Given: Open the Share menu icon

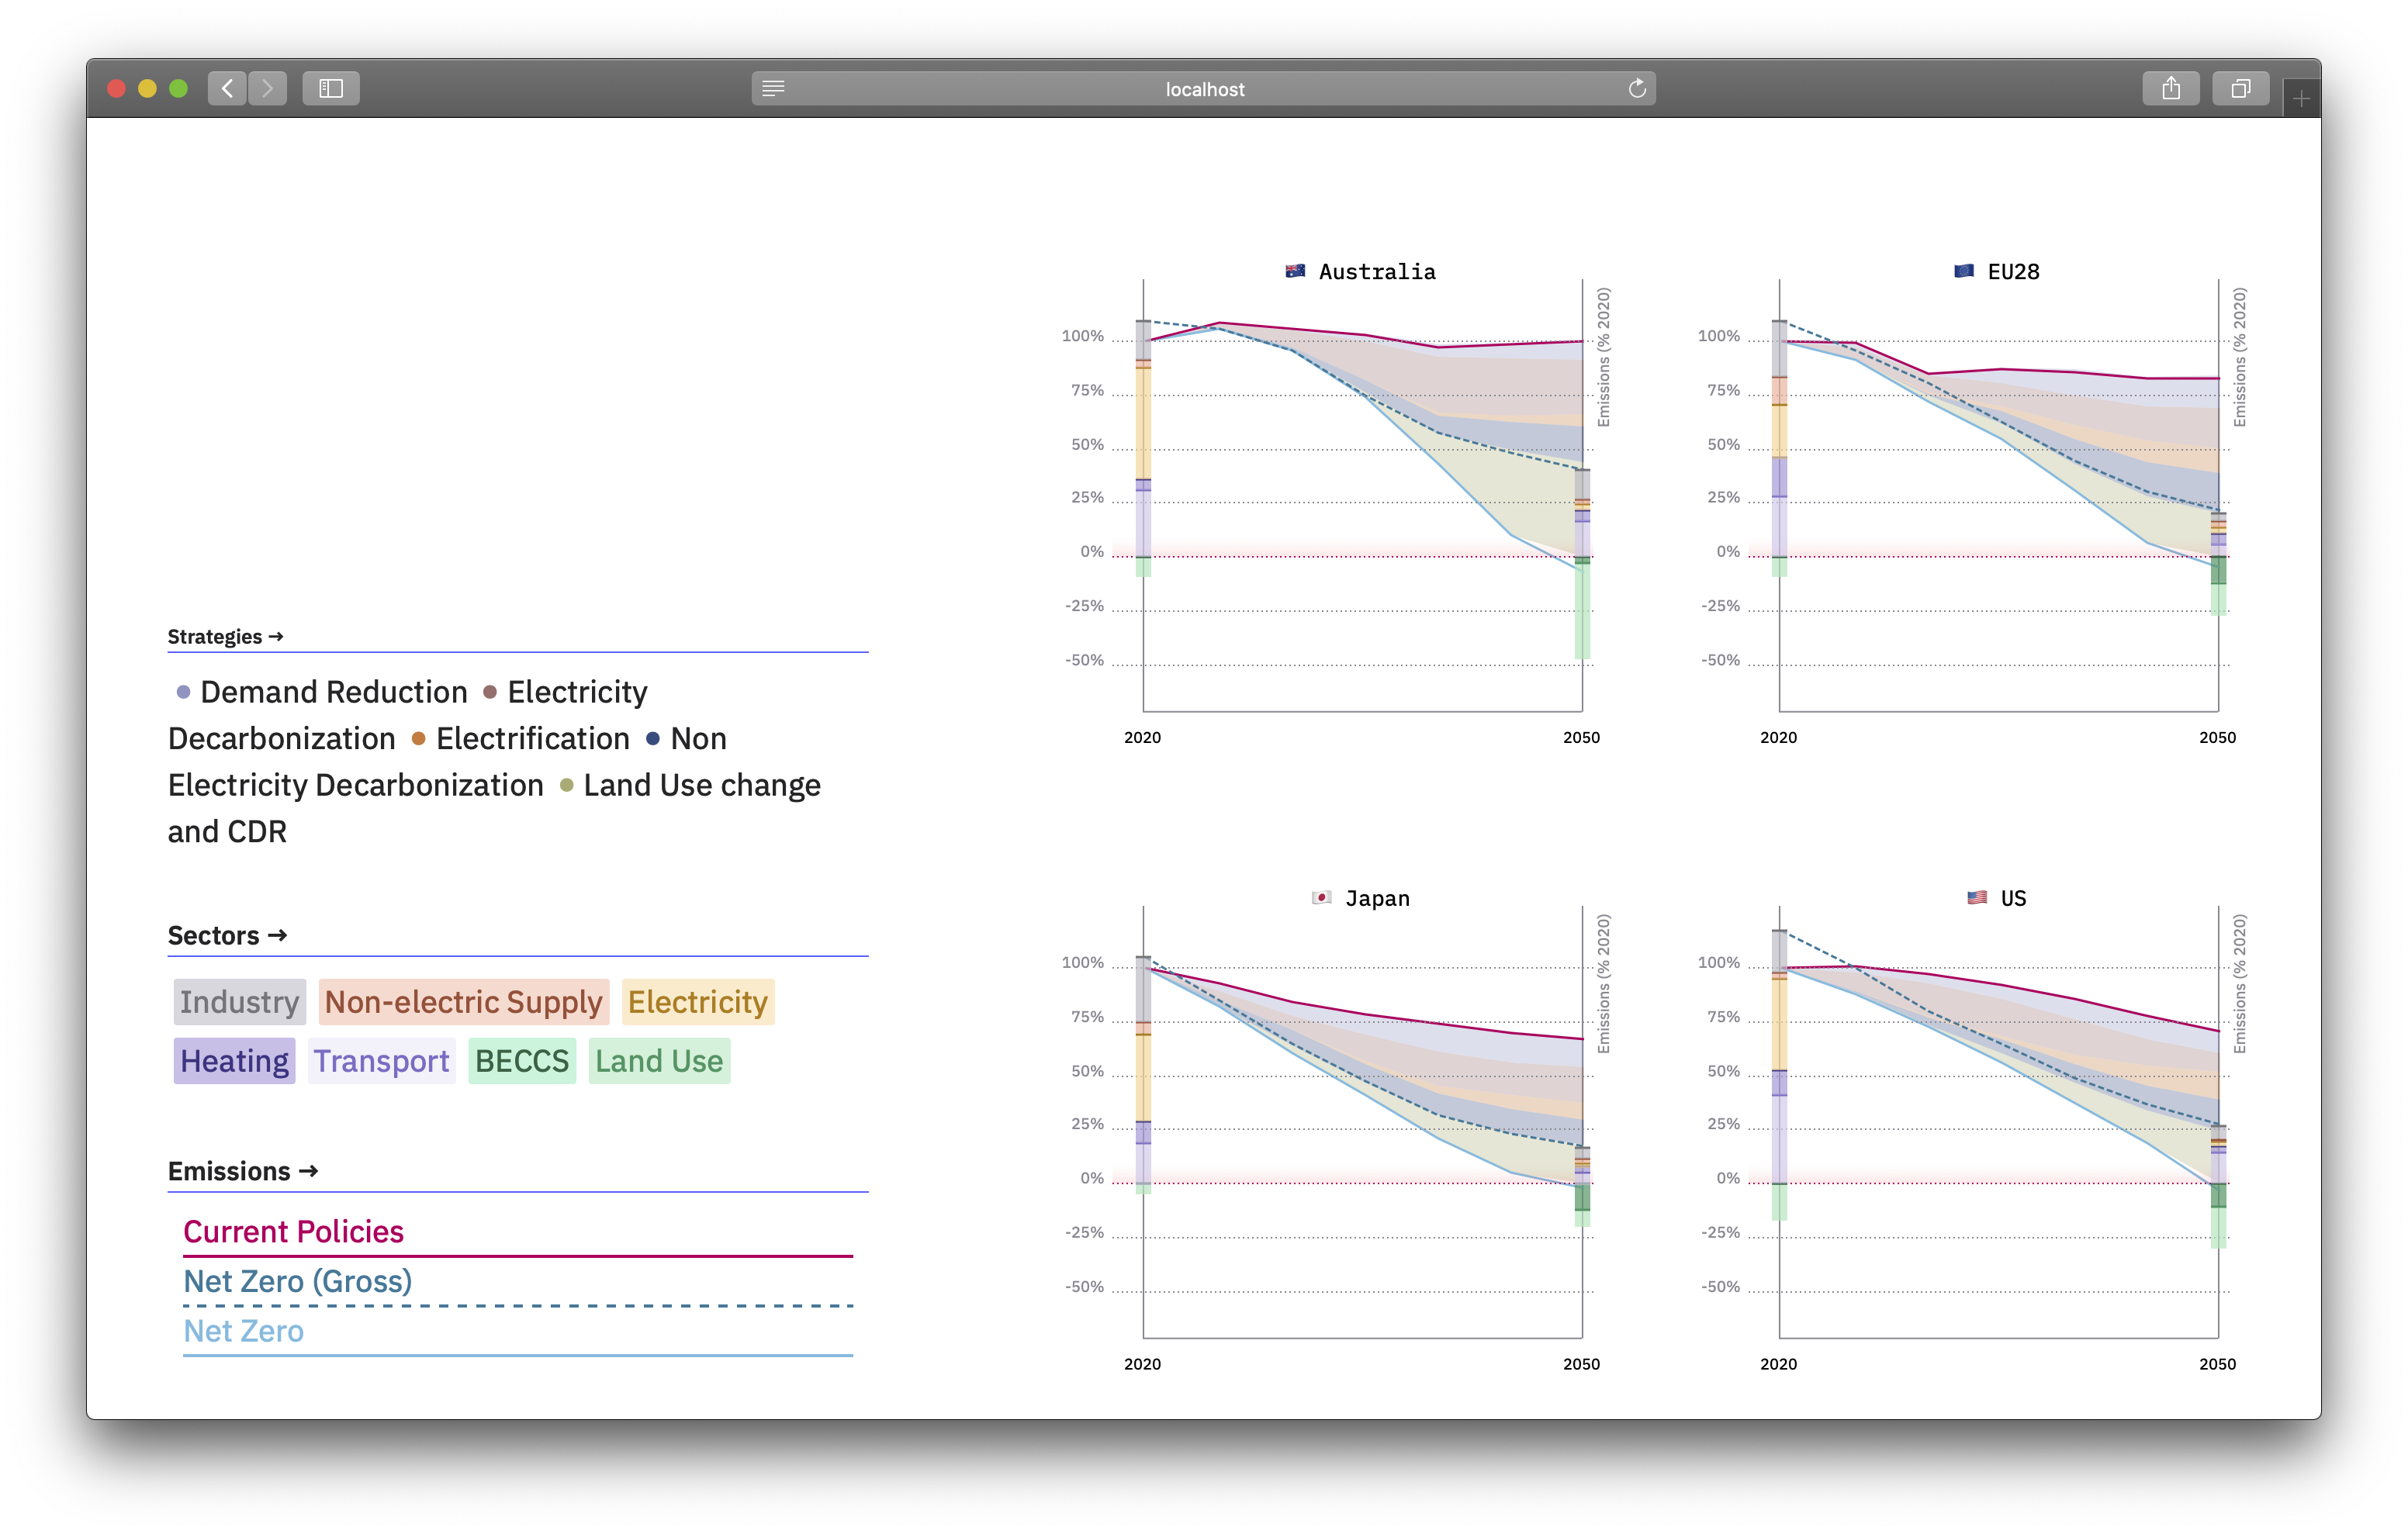Looking at the screenshot, I should [2170, 89].
